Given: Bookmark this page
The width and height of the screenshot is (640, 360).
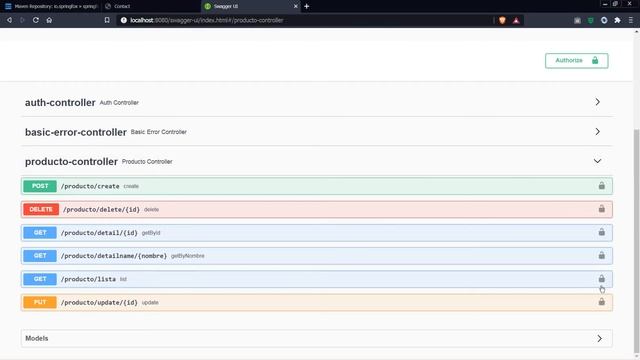Looking at the screenshot, I should tap(107, 20).
